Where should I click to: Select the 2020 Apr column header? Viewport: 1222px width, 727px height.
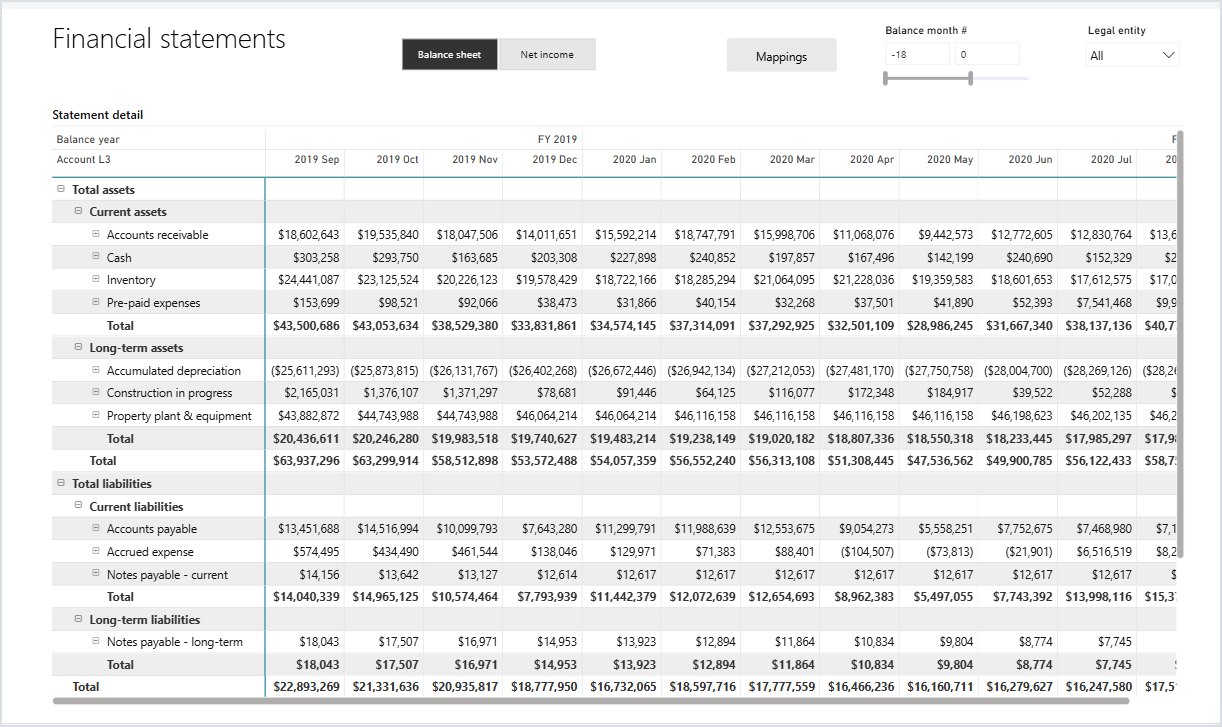pyautogui.click(x=872, y=159)
